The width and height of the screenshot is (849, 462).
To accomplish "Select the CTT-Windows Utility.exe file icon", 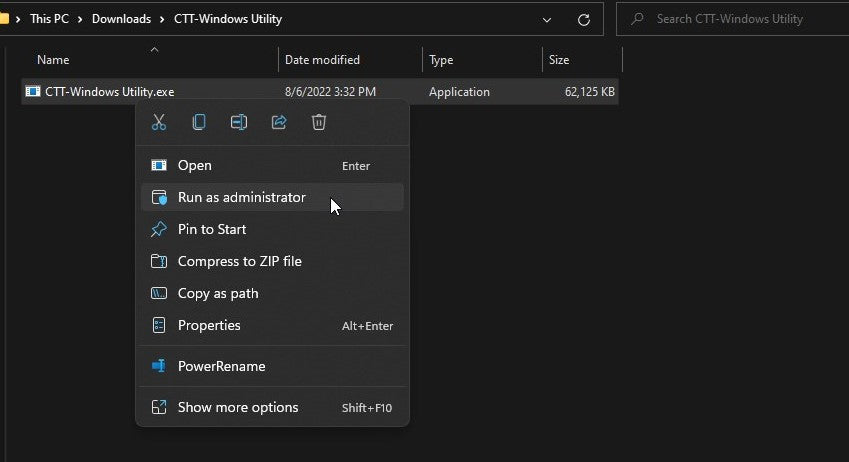I will (33, 92).
